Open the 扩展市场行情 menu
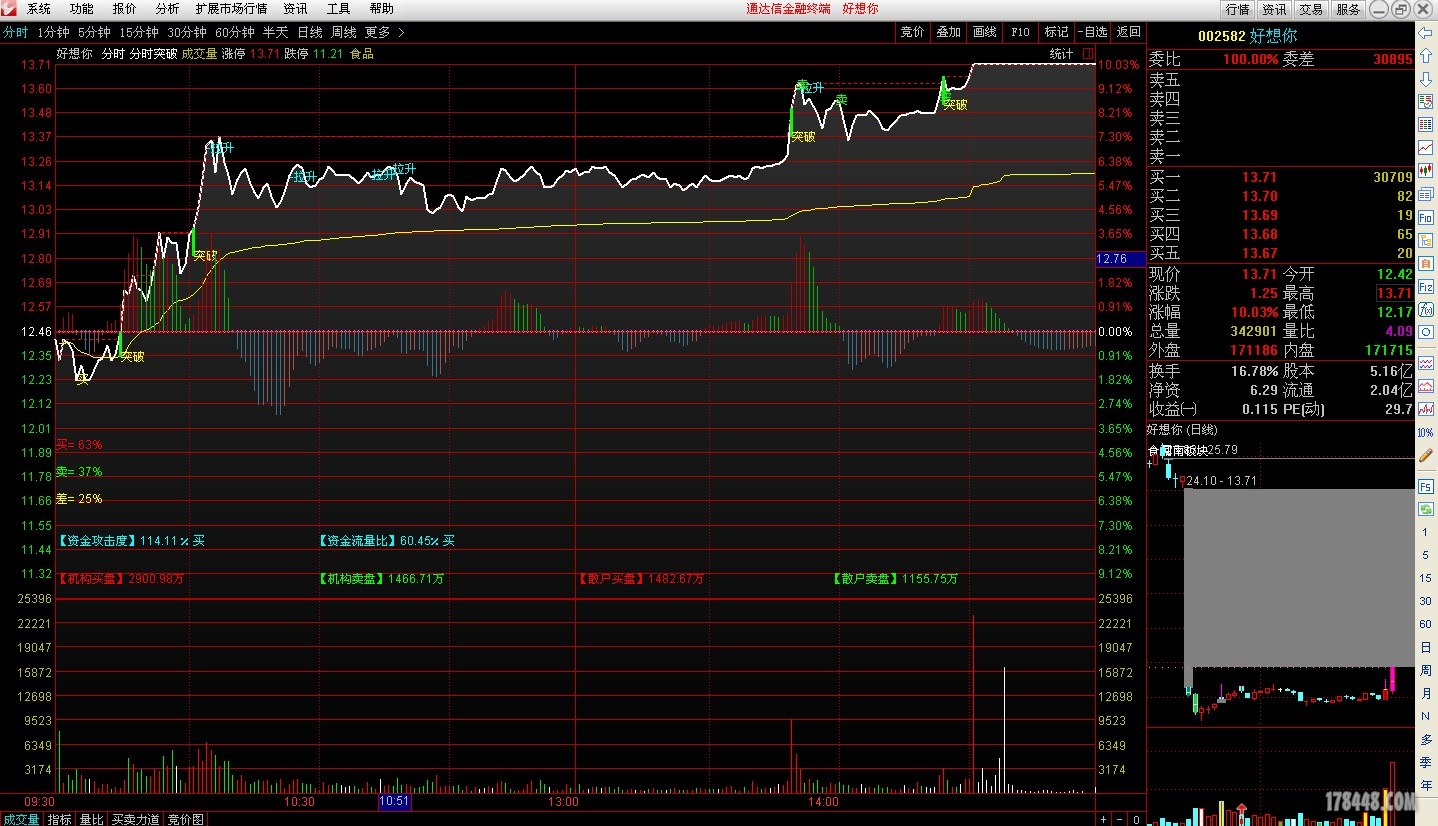Screen dimensions: 1438x826 pos(232,9)
